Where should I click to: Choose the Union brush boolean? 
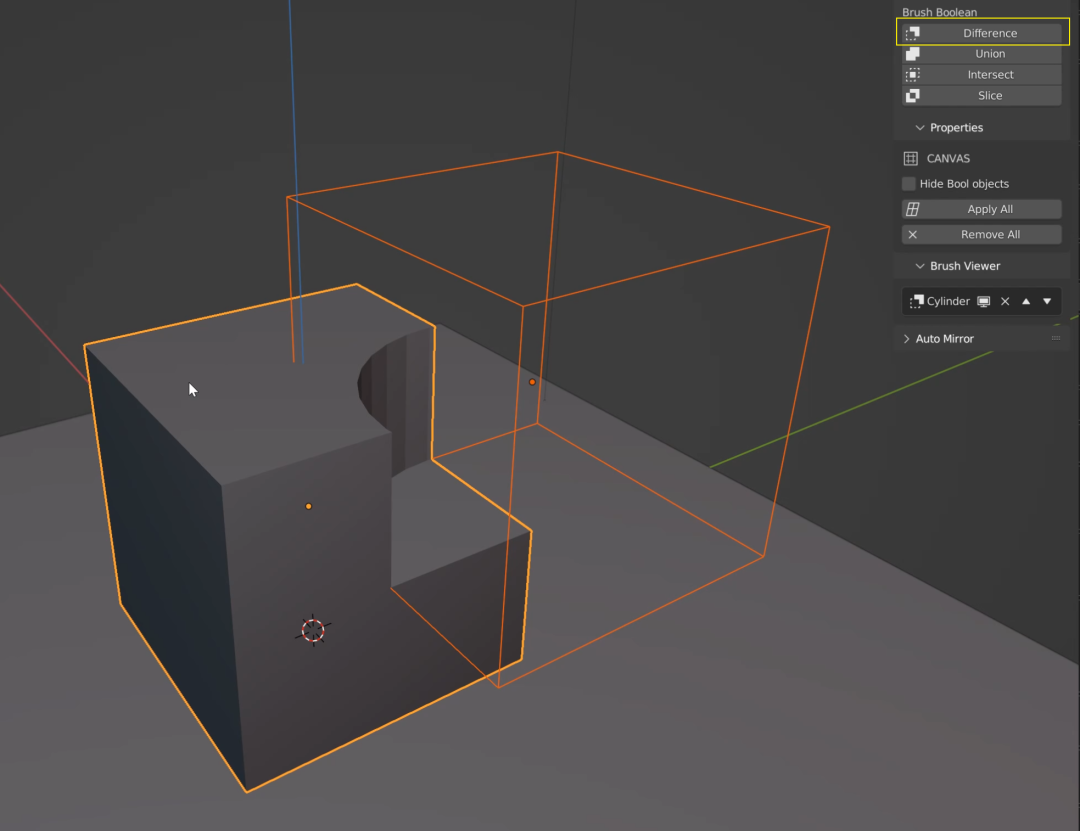pos(982,54)
